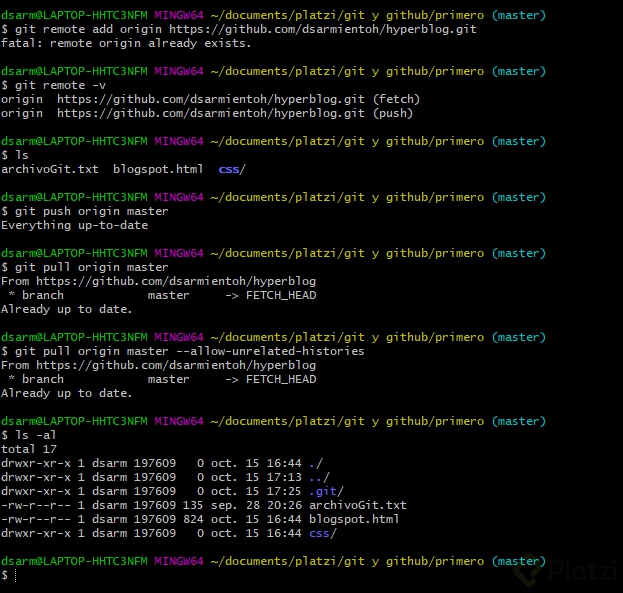Click the '17:13' time in the ../ row
The image size is (623, 593).
[x=284, y=477]
